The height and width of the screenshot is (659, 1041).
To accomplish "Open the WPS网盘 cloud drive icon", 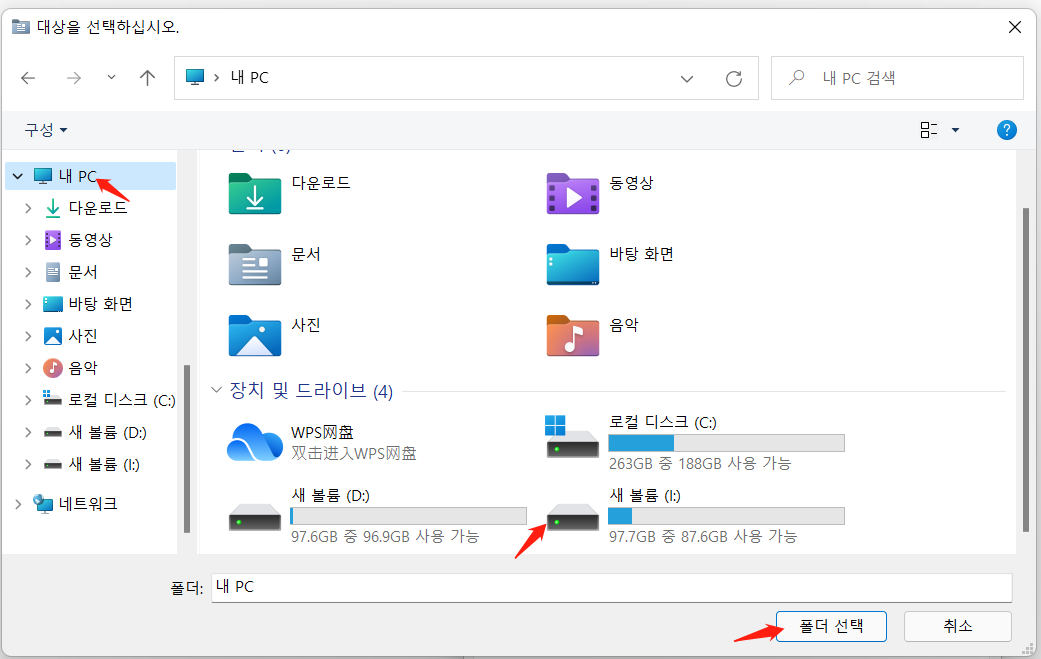I will click(x=254, y=442).
